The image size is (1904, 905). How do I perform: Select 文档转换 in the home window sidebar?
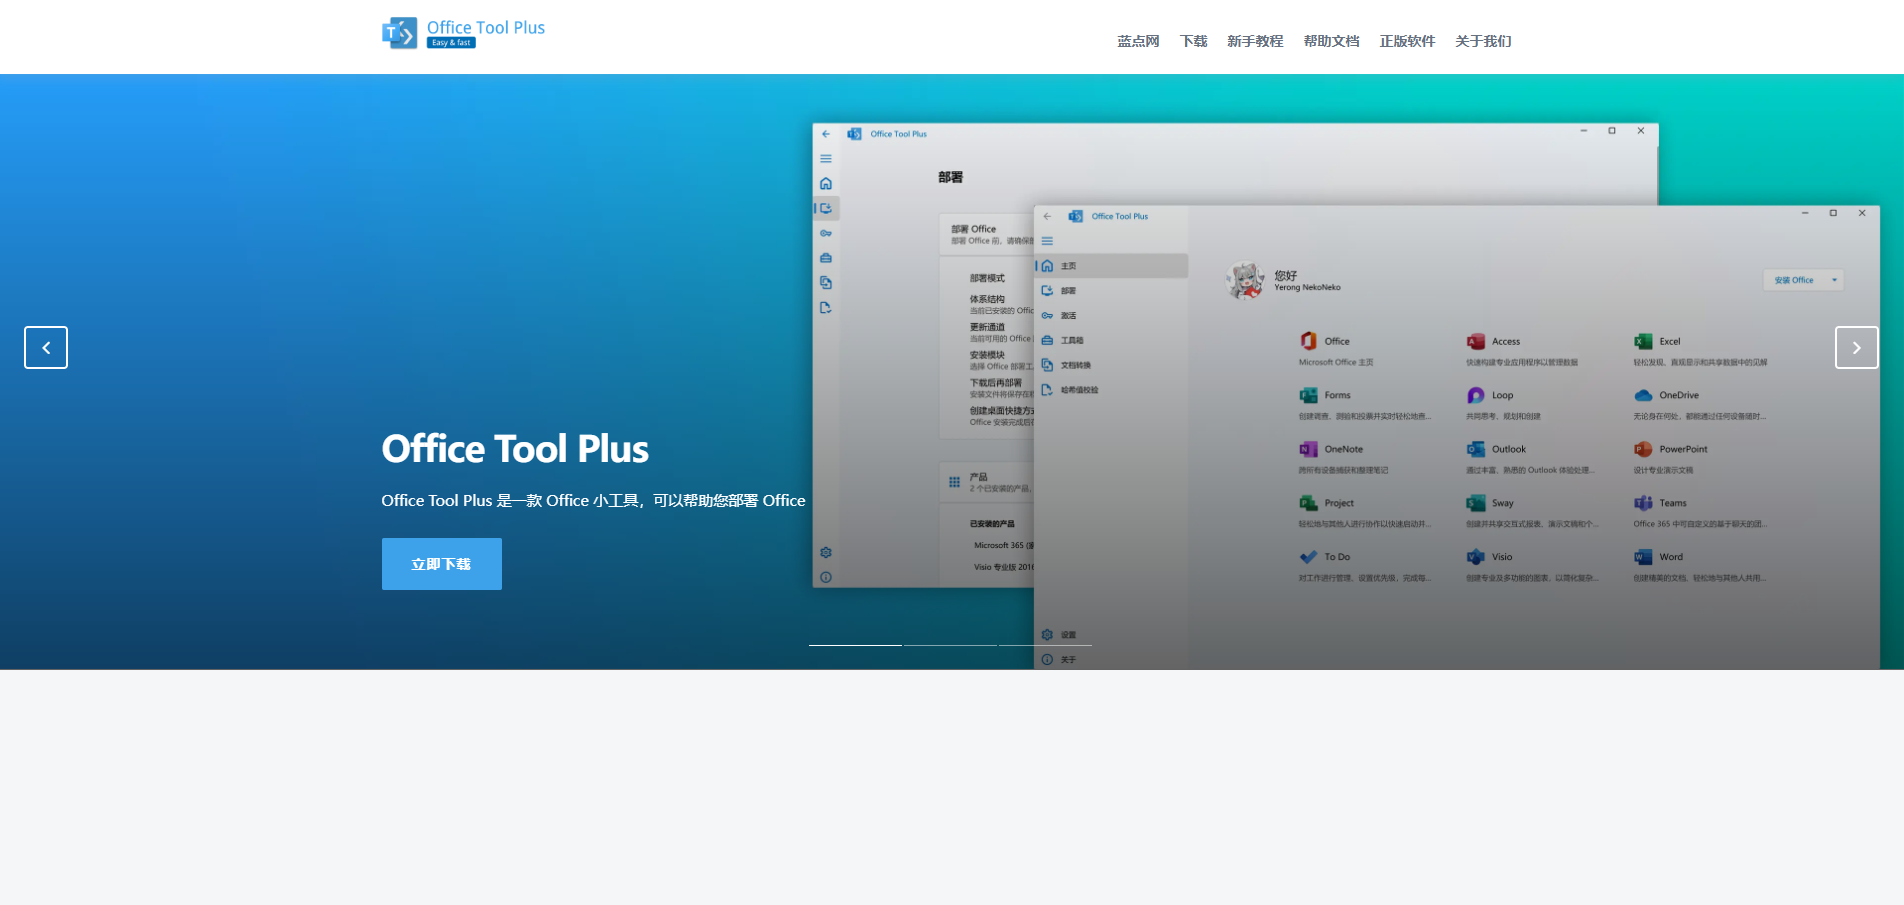[x=1111, y=365]
